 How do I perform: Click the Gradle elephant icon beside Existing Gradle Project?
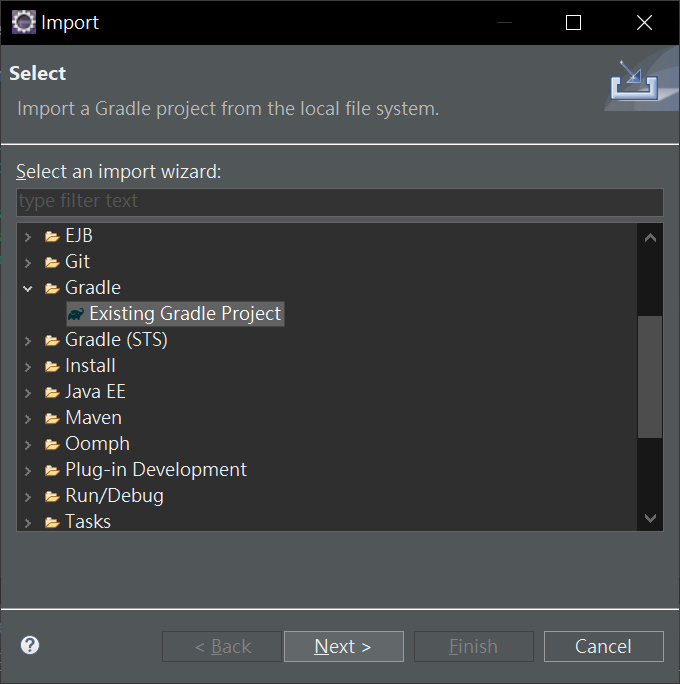click(76, 314)
